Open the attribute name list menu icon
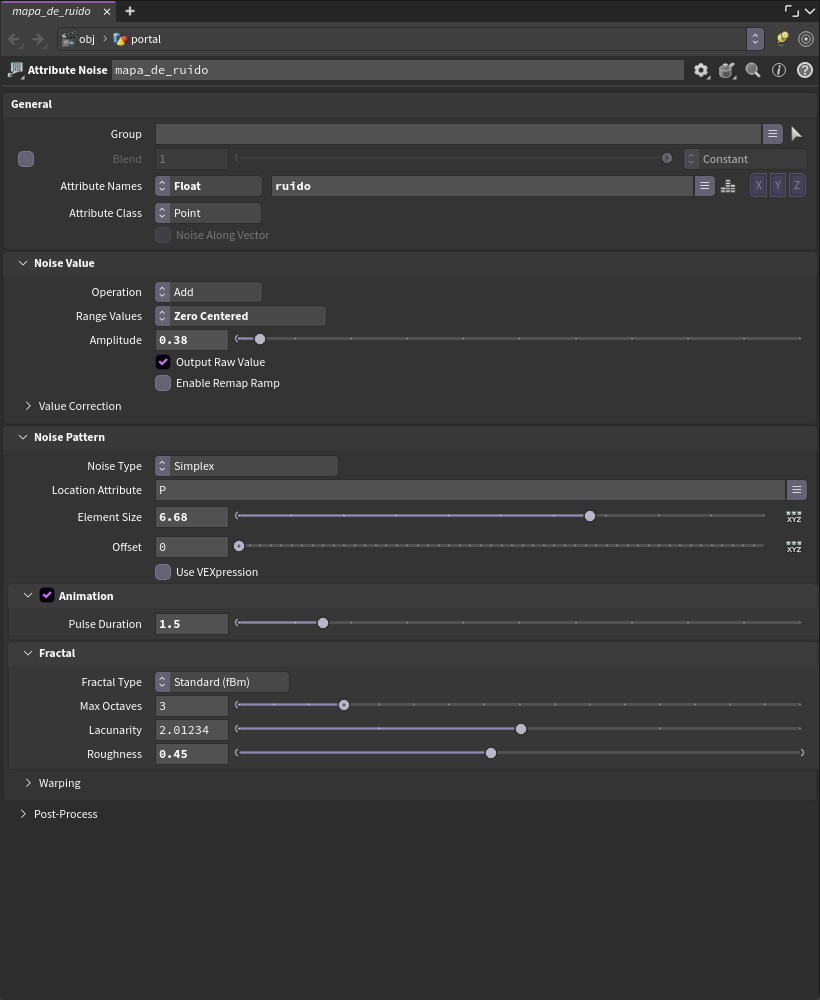 704,186
